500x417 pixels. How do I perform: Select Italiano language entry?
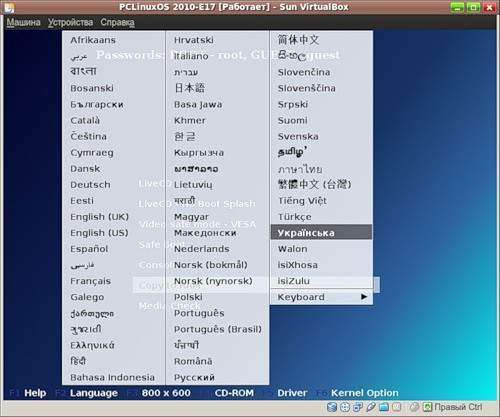point(191,56)
